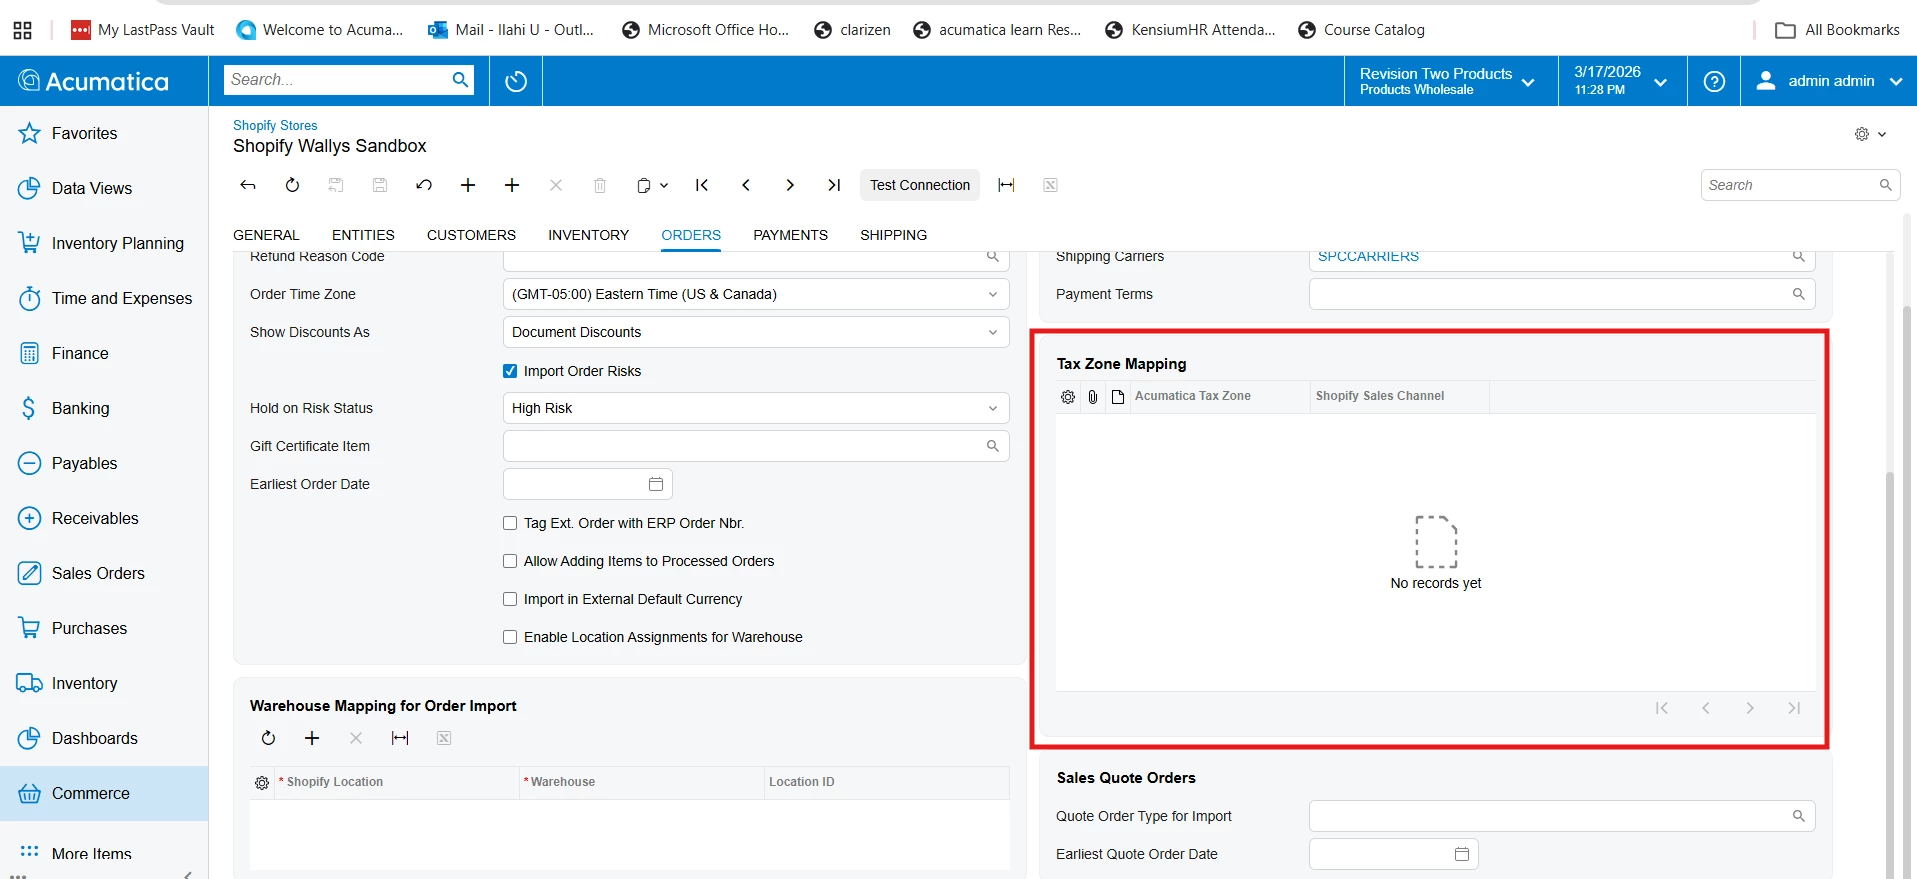
Task: Switch to ENTITIES tab
Action: click(x=363, y=235)
